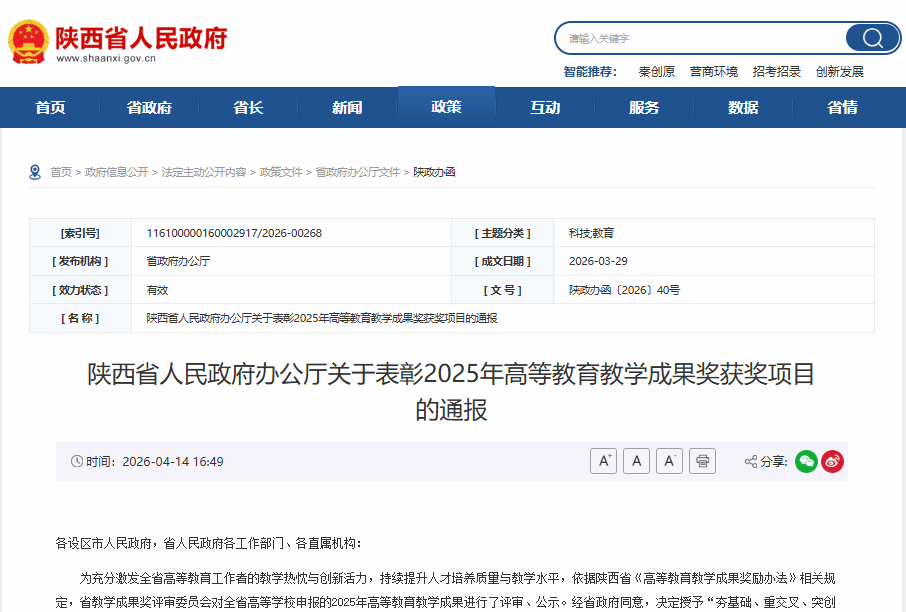Click the Shaanxi government emblem logo
This screenshot has height=612, width=906.
[28, 41]
